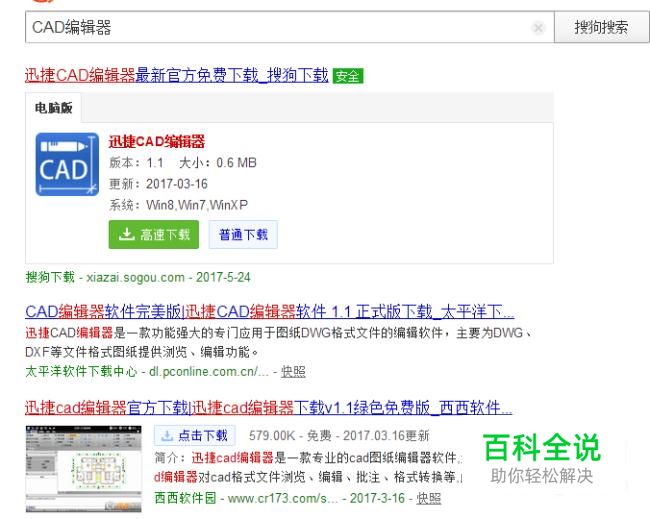Open the 迅捷CAD编辑器最新官方免费下载 result title
Screen dimensions: 650x519
(x=177, y=75)
